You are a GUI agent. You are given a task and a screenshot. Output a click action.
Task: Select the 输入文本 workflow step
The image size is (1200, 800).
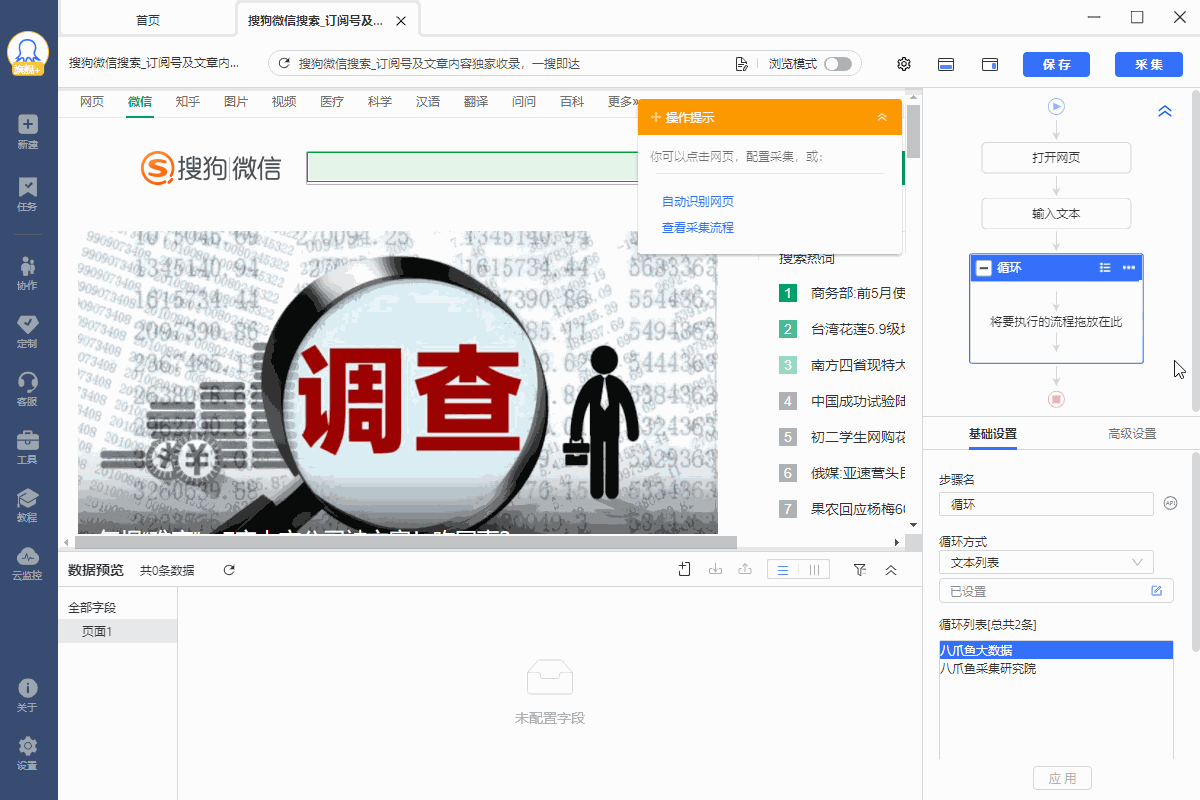click(x=1056, y=214)
